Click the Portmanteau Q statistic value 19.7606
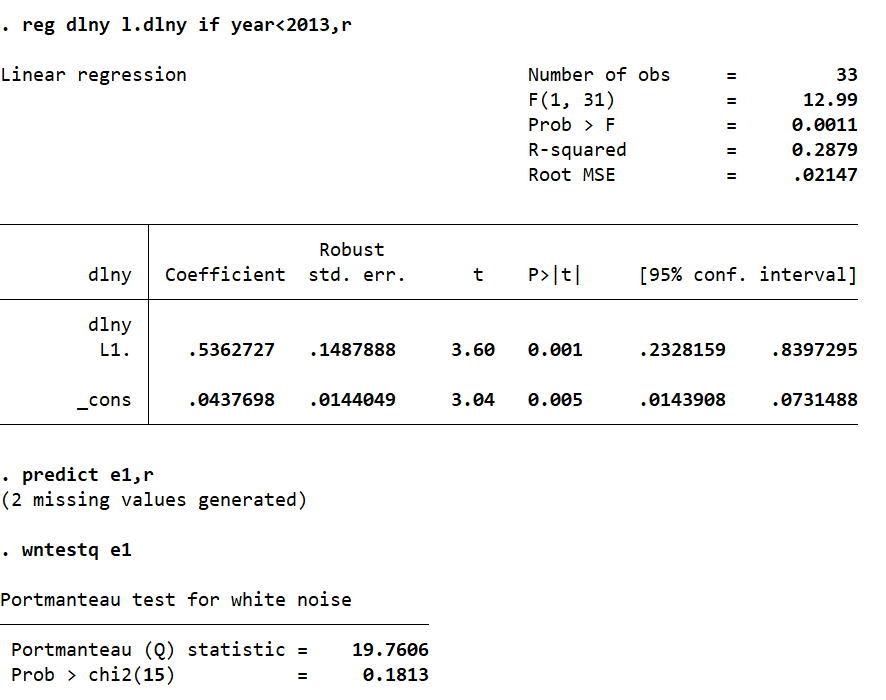Viewport: 886px width, 700px height. [x=390, y=650]
